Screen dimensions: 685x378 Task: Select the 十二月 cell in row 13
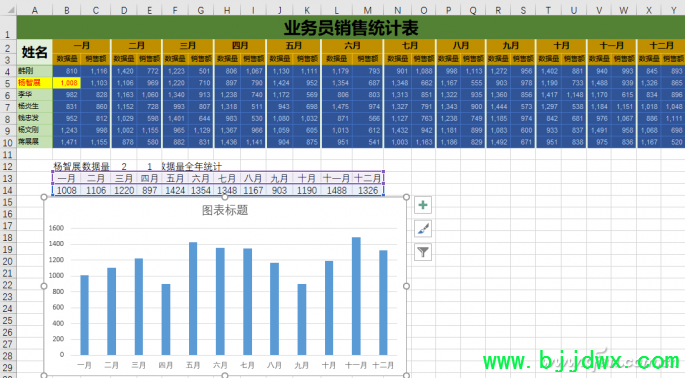368,178
